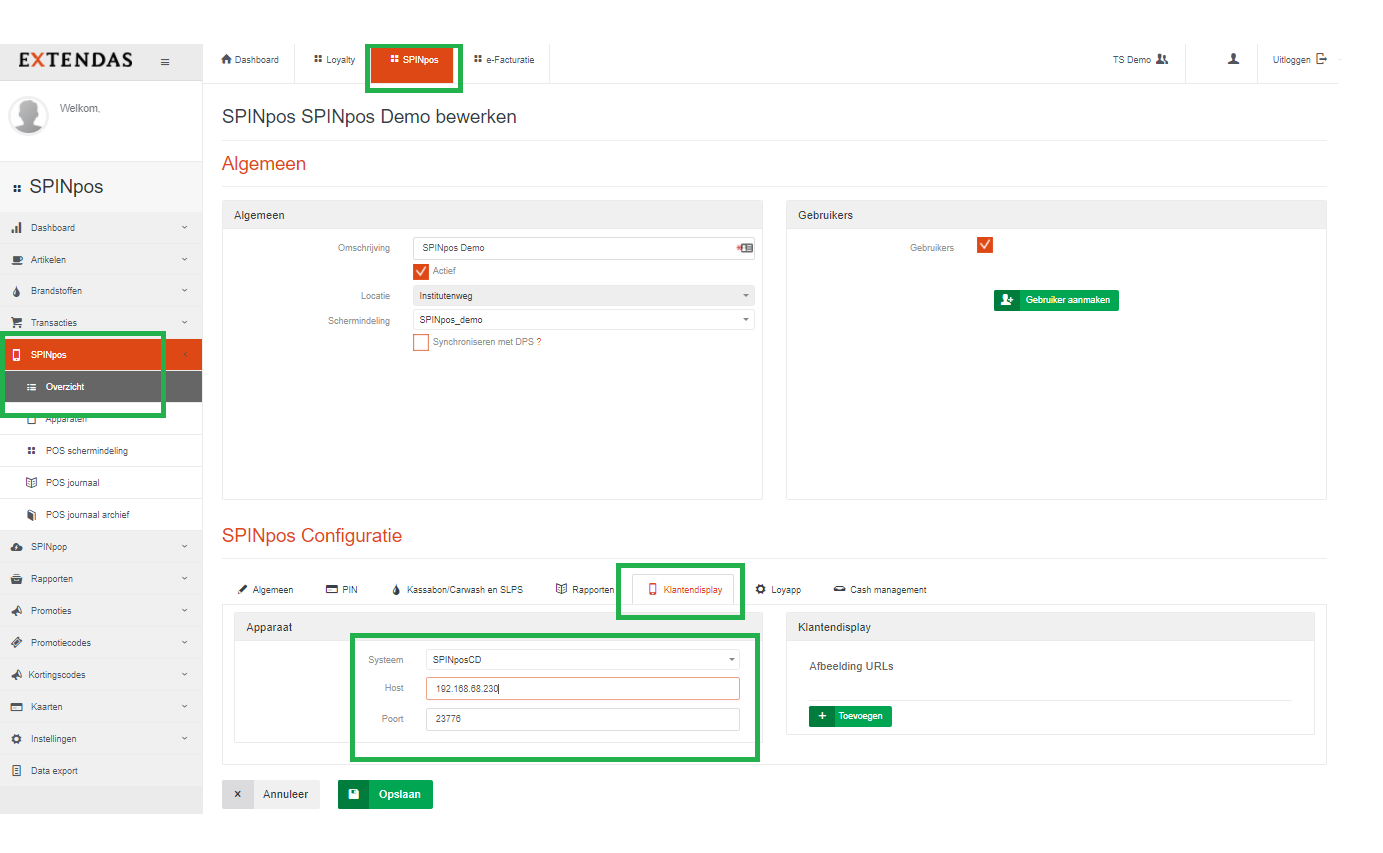Click the Uitloggen logout icon

(x=1321, y=59)
